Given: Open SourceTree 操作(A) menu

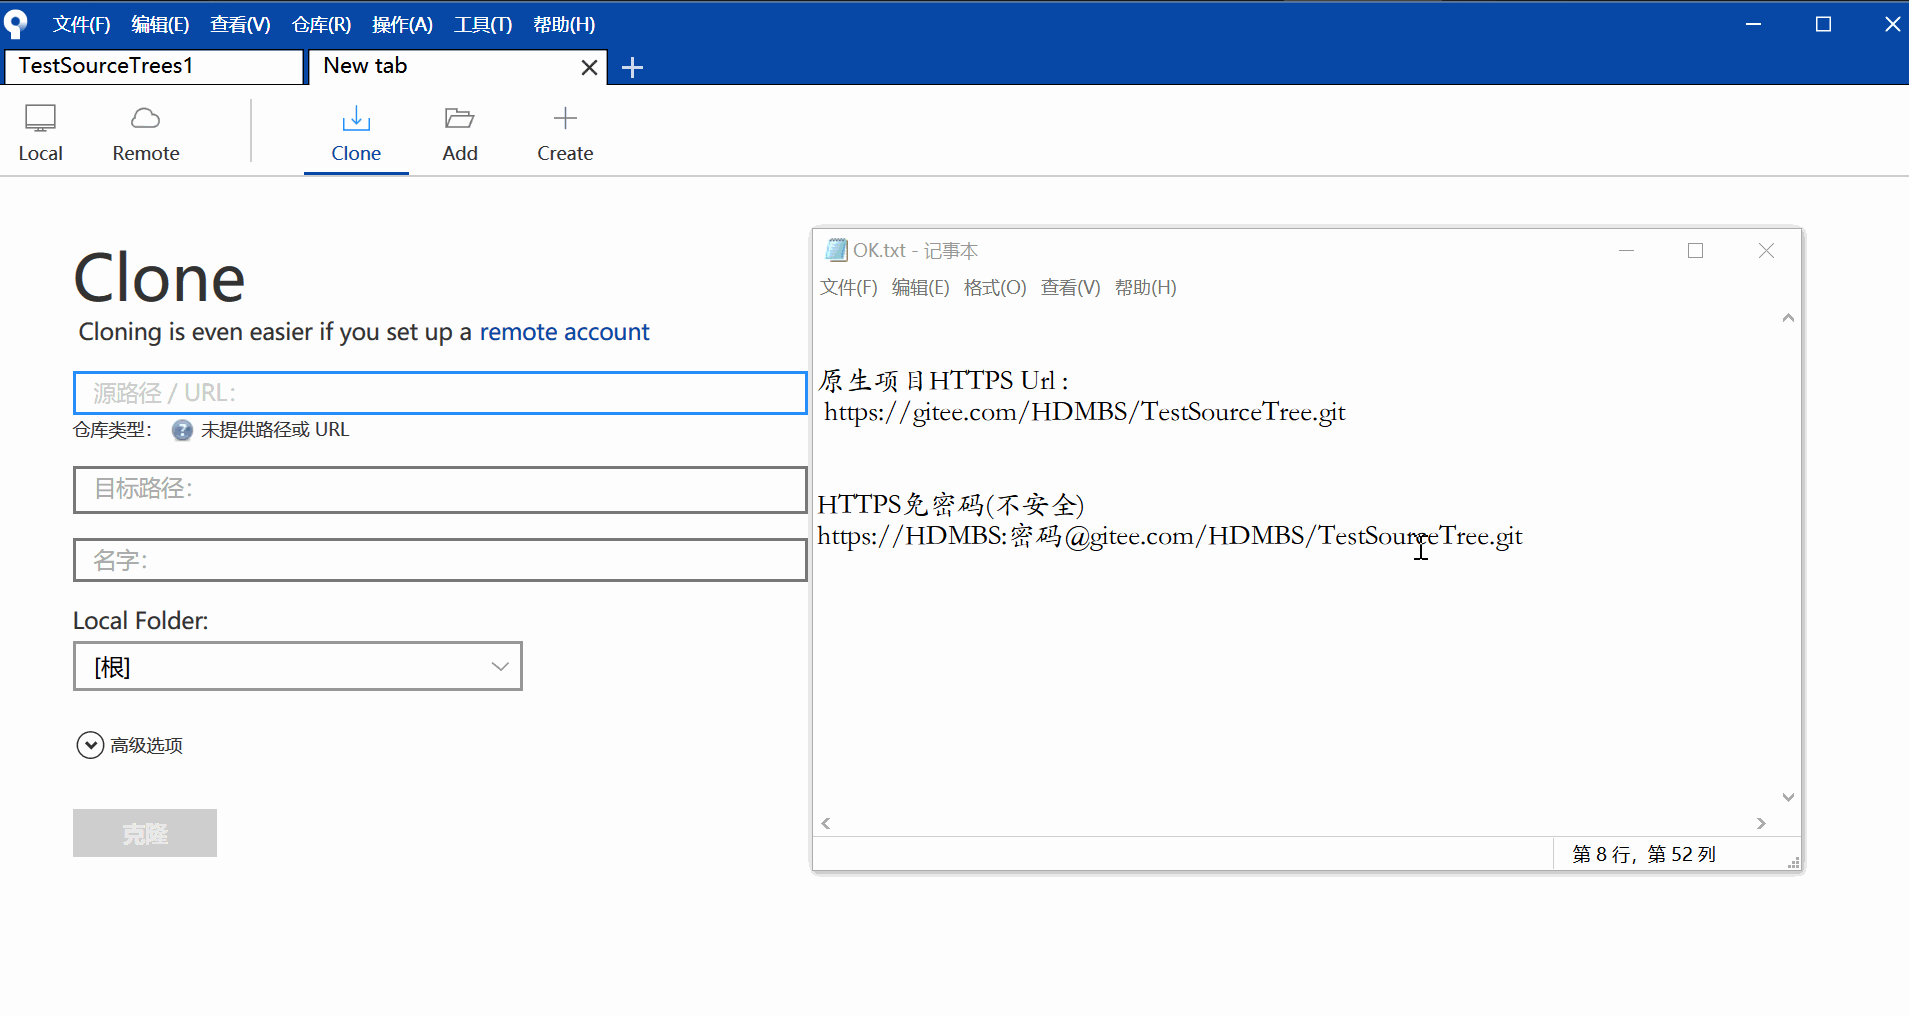Looking at the screenshot, I should (x=402, y=24).
